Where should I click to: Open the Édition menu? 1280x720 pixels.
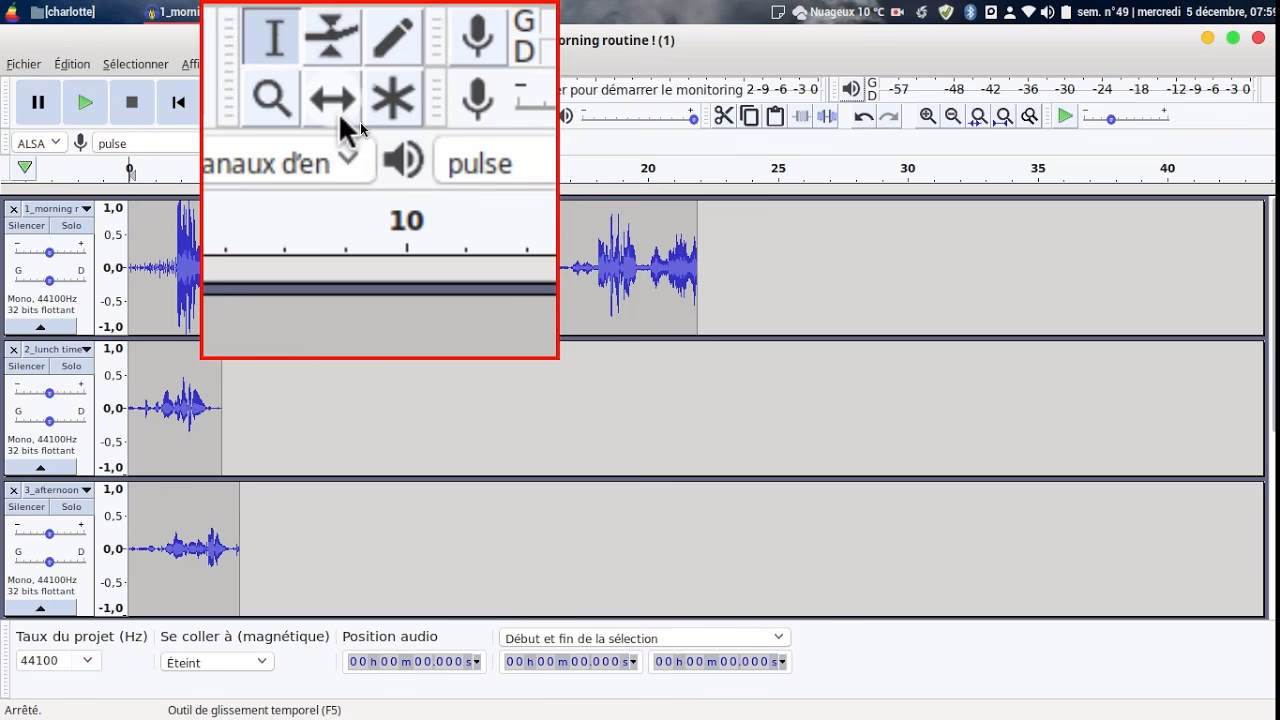[71, 63]
